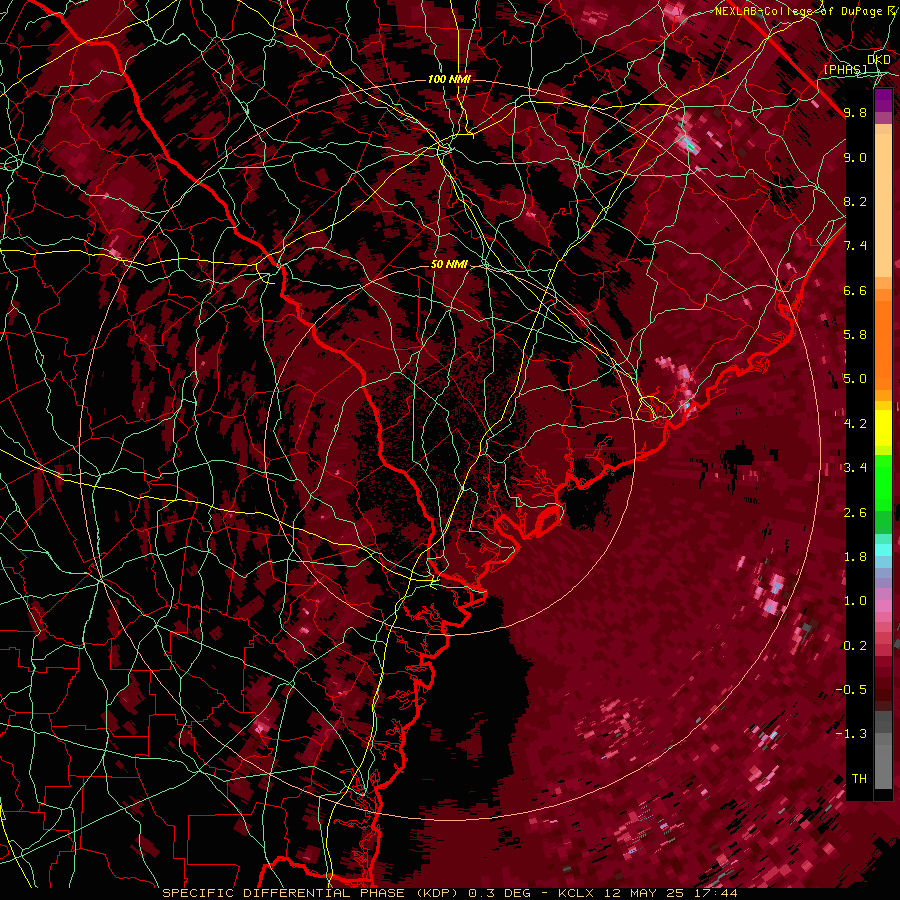Click the [PHAS] legend unit label
The width and height of the screenshot is (900, 900).
pos(845,69)
